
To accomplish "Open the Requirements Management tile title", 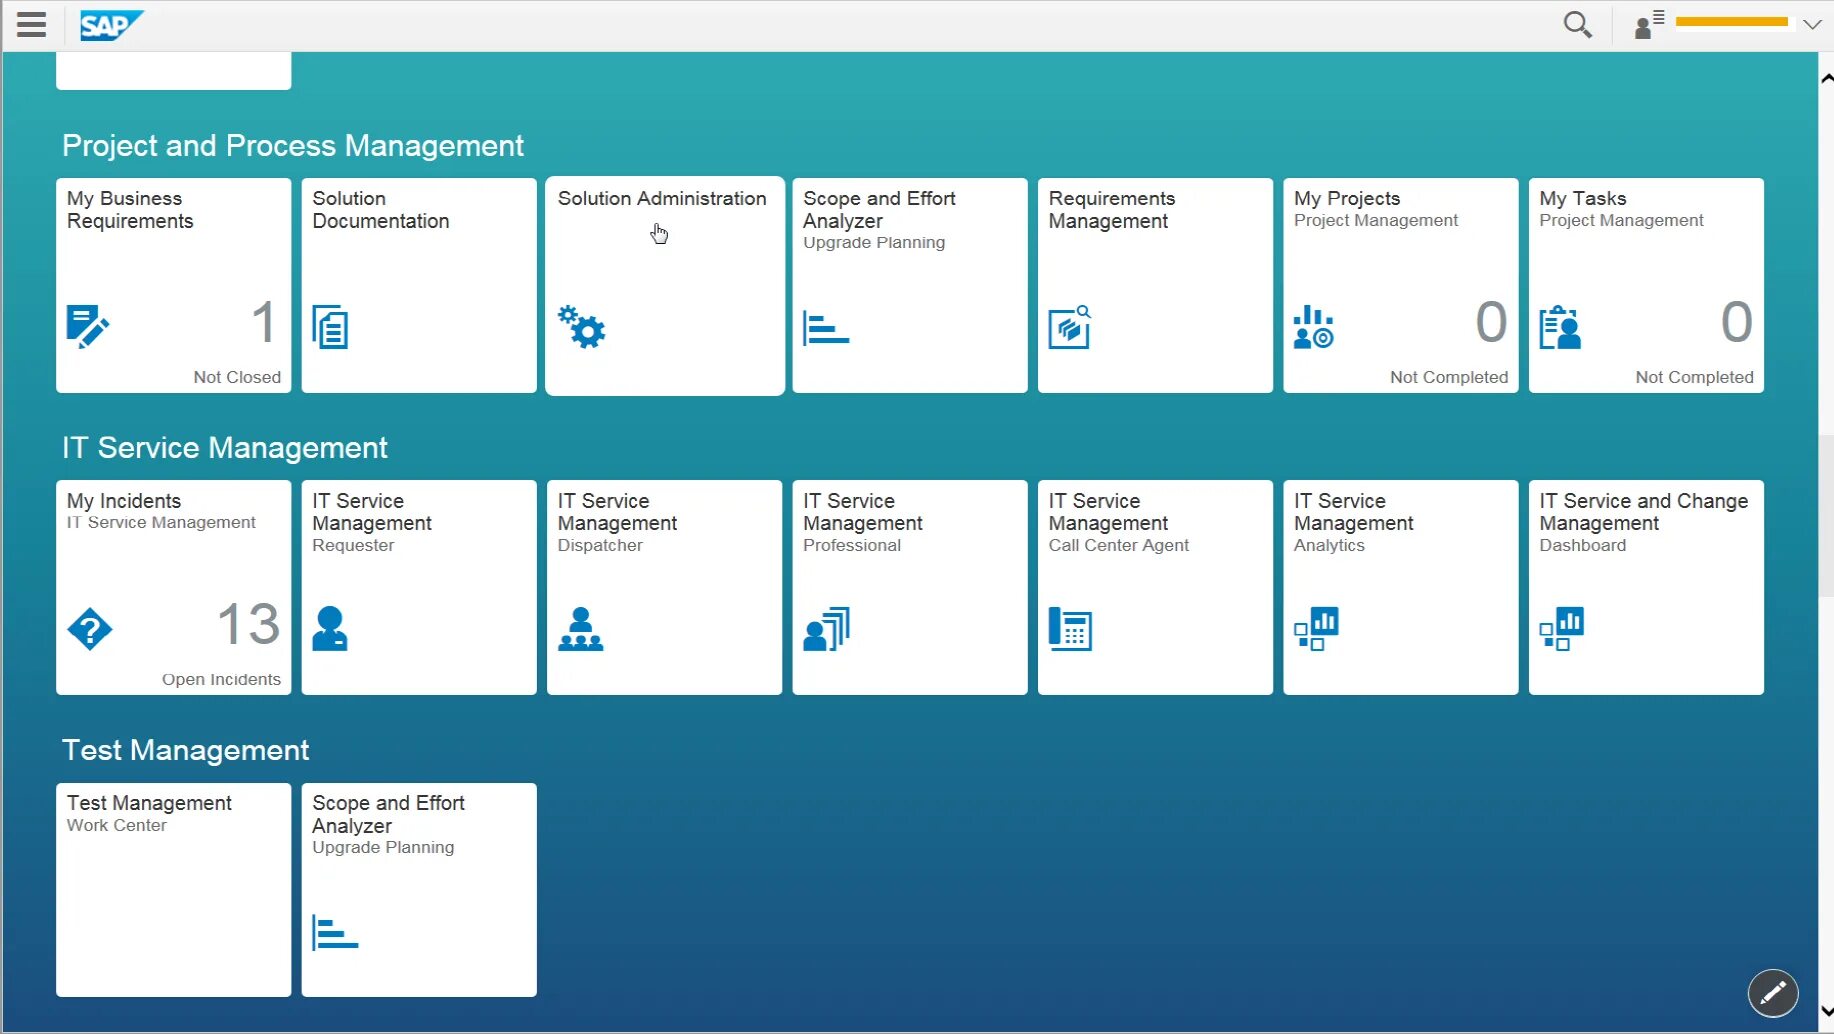I will (x=1112, y=210).
